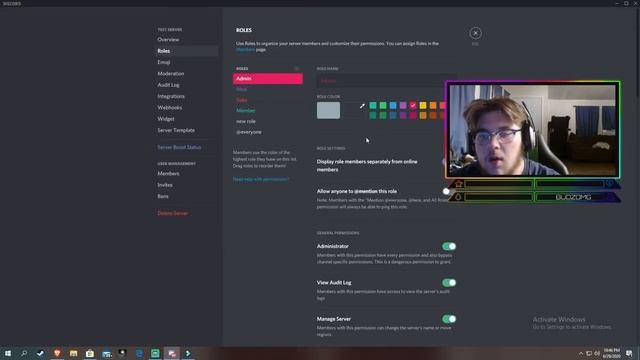This screenshot has width=640, height=360.
Task: Pick the purple swatch in the top row
Action: point(403,106)
